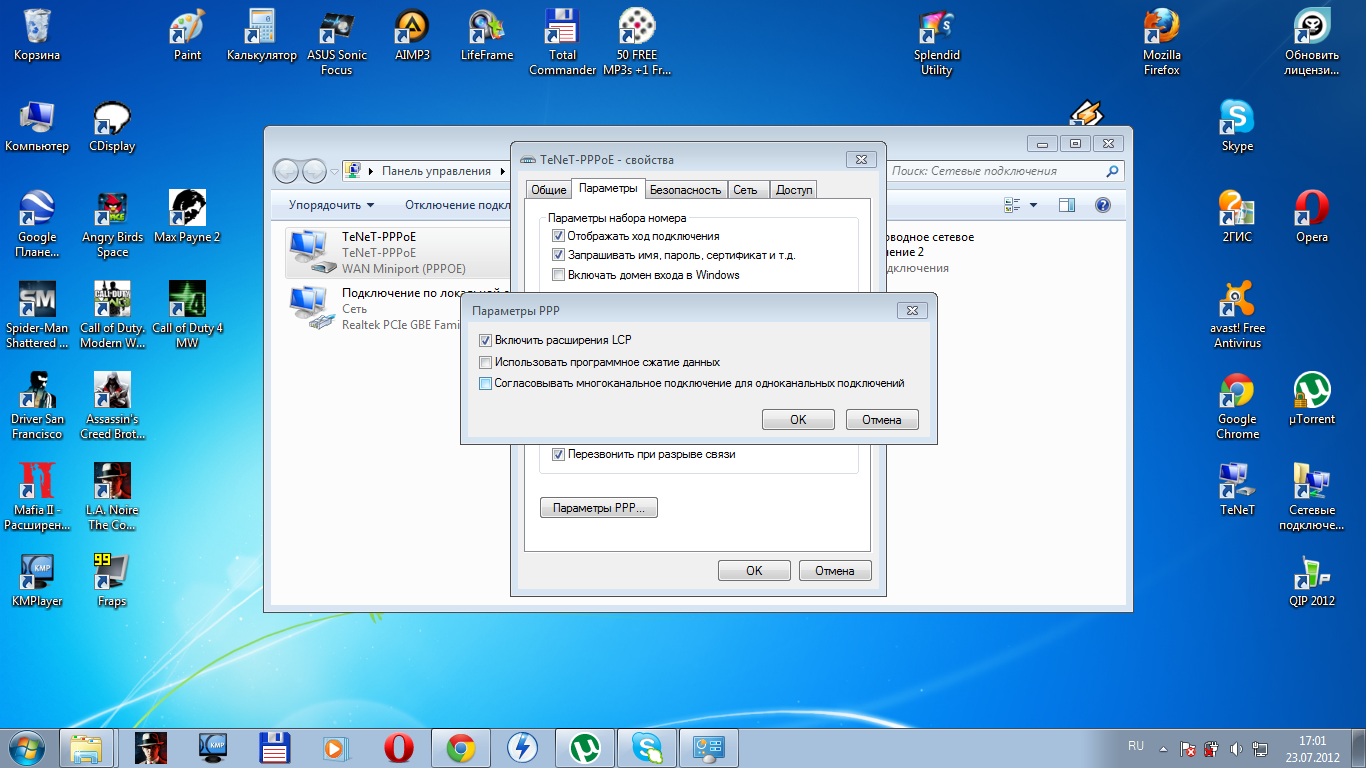The width and height of the screenshot is (1366, 768).
Task: Enable Использовать программное сжатие данных
Action: click(486, 362)
